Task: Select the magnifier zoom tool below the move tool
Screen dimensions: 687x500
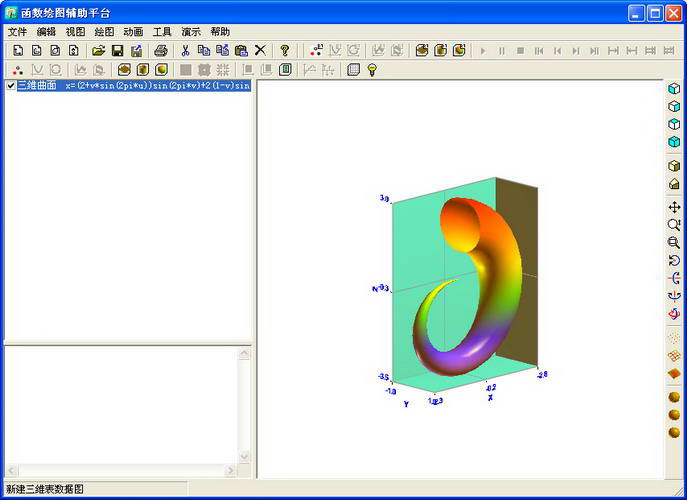Action: tap(674, 225)
